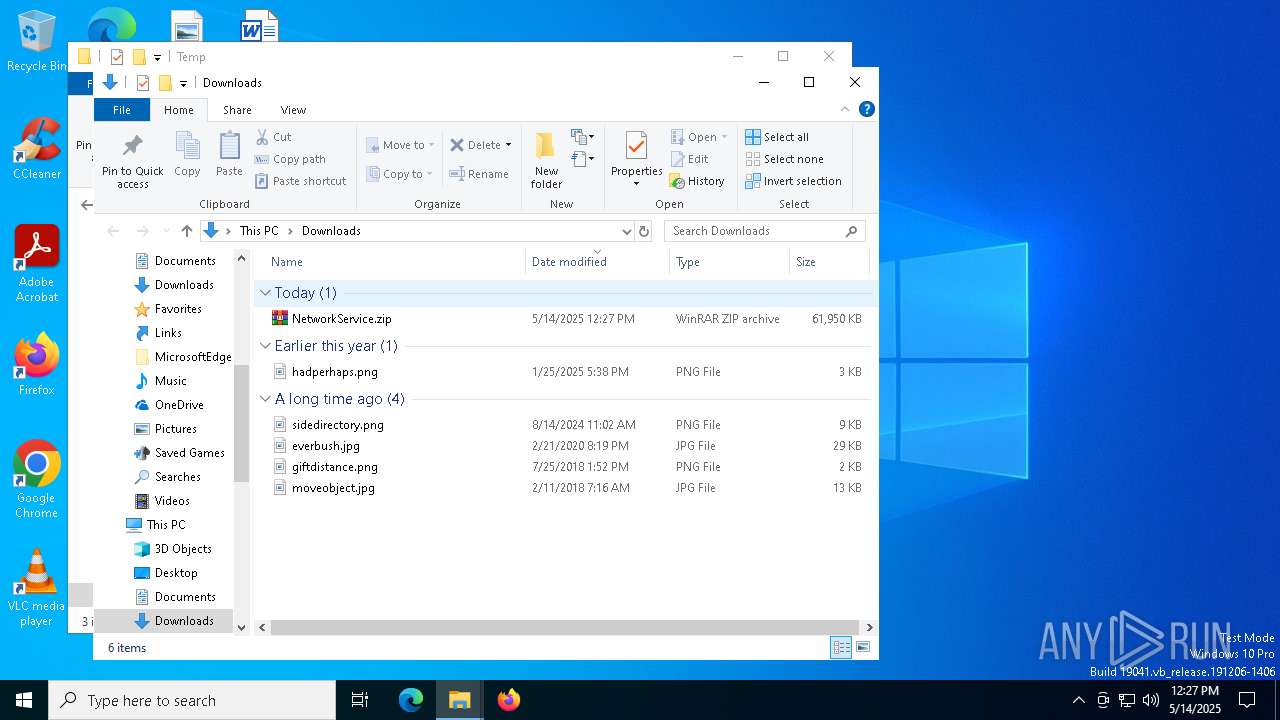Image resolution: width=1280 pixels, height=720 pixels.
Task: Open address bar history dropdown
Action: (627, 231)
